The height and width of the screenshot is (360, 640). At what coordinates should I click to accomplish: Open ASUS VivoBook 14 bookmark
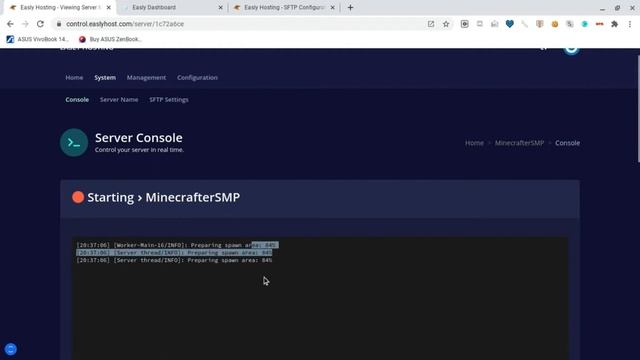[x=37, y=39]
